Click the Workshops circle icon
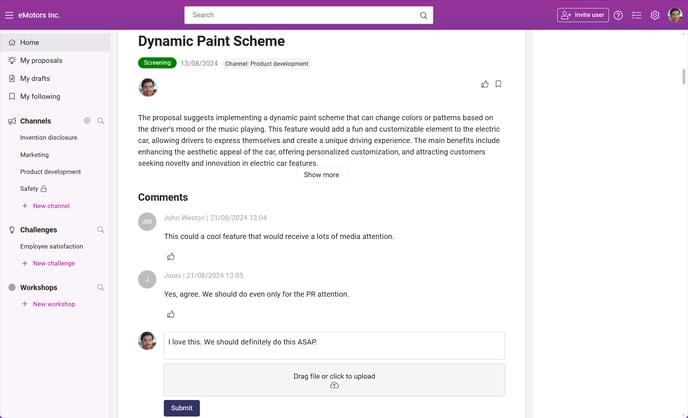This screenshot has width=688, height=418. click(x=12, y=287)
